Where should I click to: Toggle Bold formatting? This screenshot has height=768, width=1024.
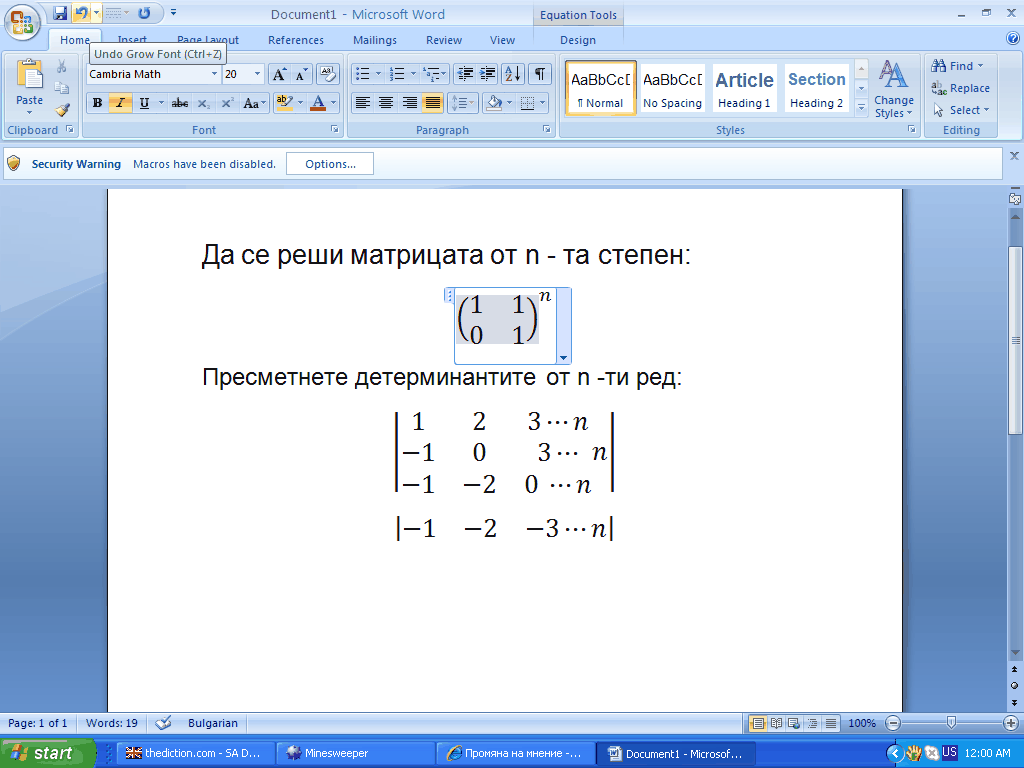[x=97, y=103]
